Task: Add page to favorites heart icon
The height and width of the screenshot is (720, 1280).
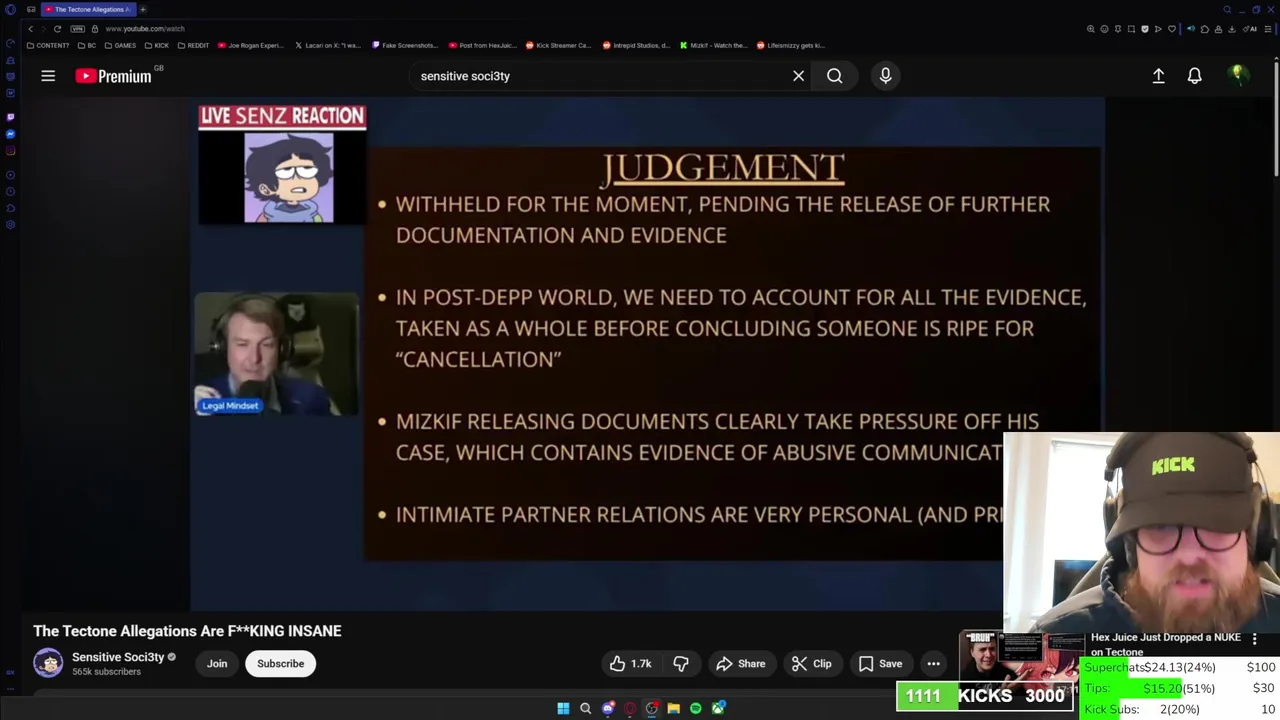Action: click(1172, 29)
